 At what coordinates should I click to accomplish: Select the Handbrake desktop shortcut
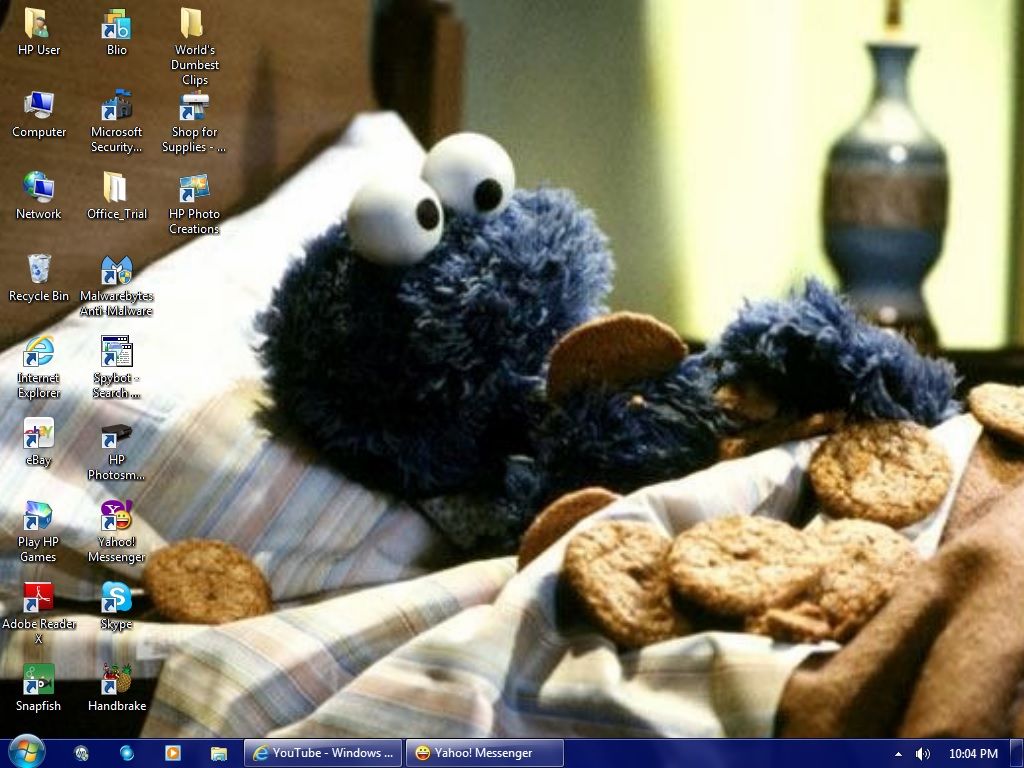[x=116, y=688]
